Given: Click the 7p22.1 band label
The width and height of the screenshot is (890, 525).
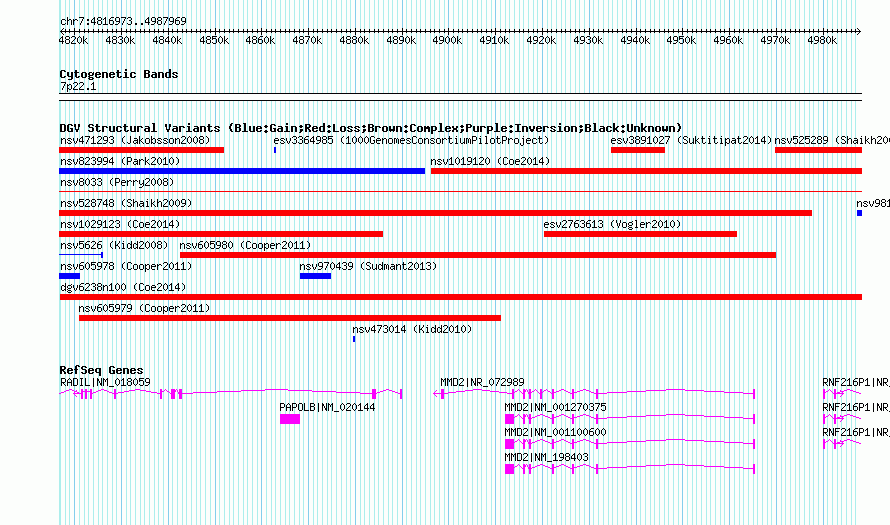Looking at the screenshot, I should click(78, 86).
